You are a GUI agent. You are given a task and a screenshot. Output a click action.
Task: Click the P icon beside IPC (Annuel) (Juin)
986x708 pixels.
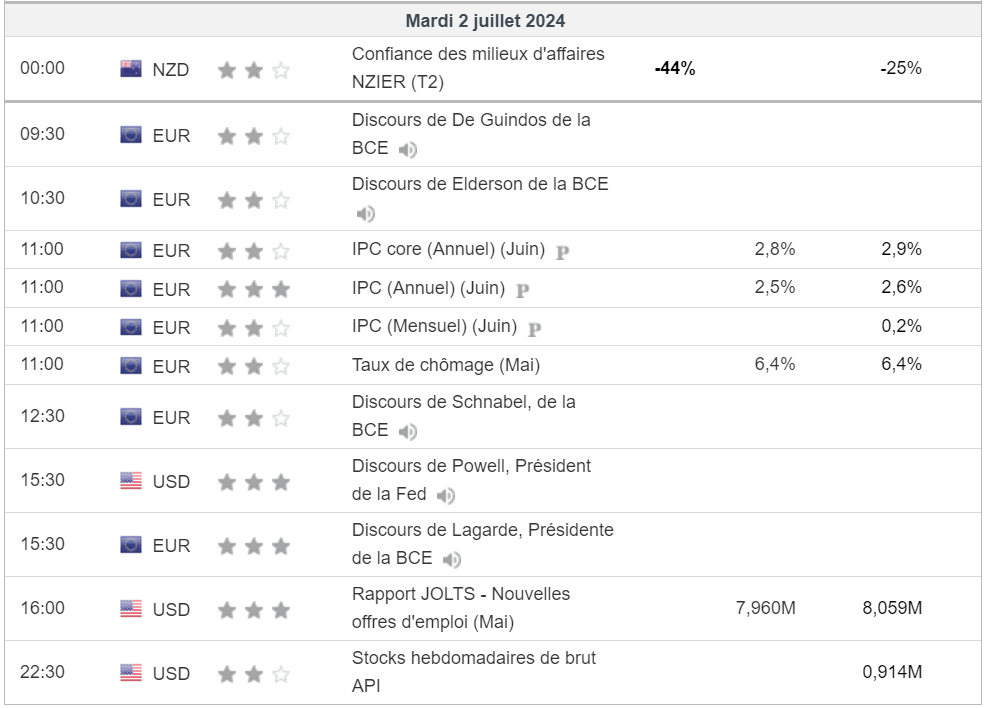pos(523,290)
